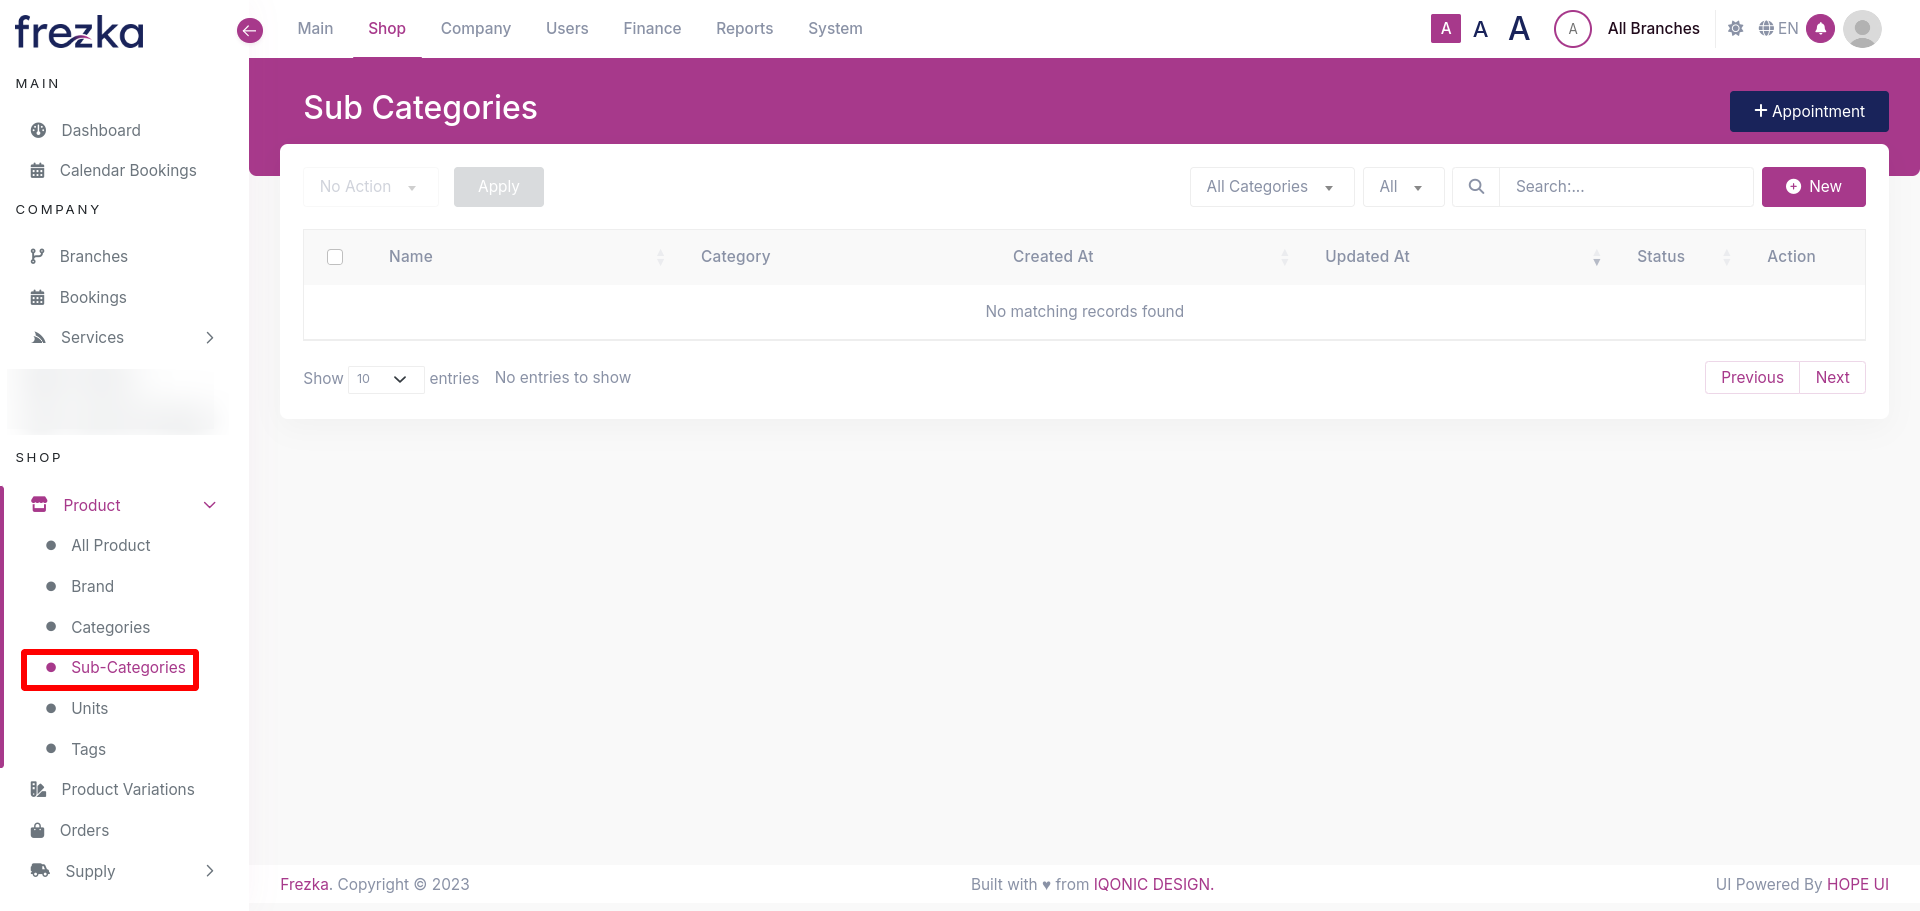This screenshot has height=911, width=1920.
Task: Switch to the Finance top menu
Action: [x=652, y=29]
